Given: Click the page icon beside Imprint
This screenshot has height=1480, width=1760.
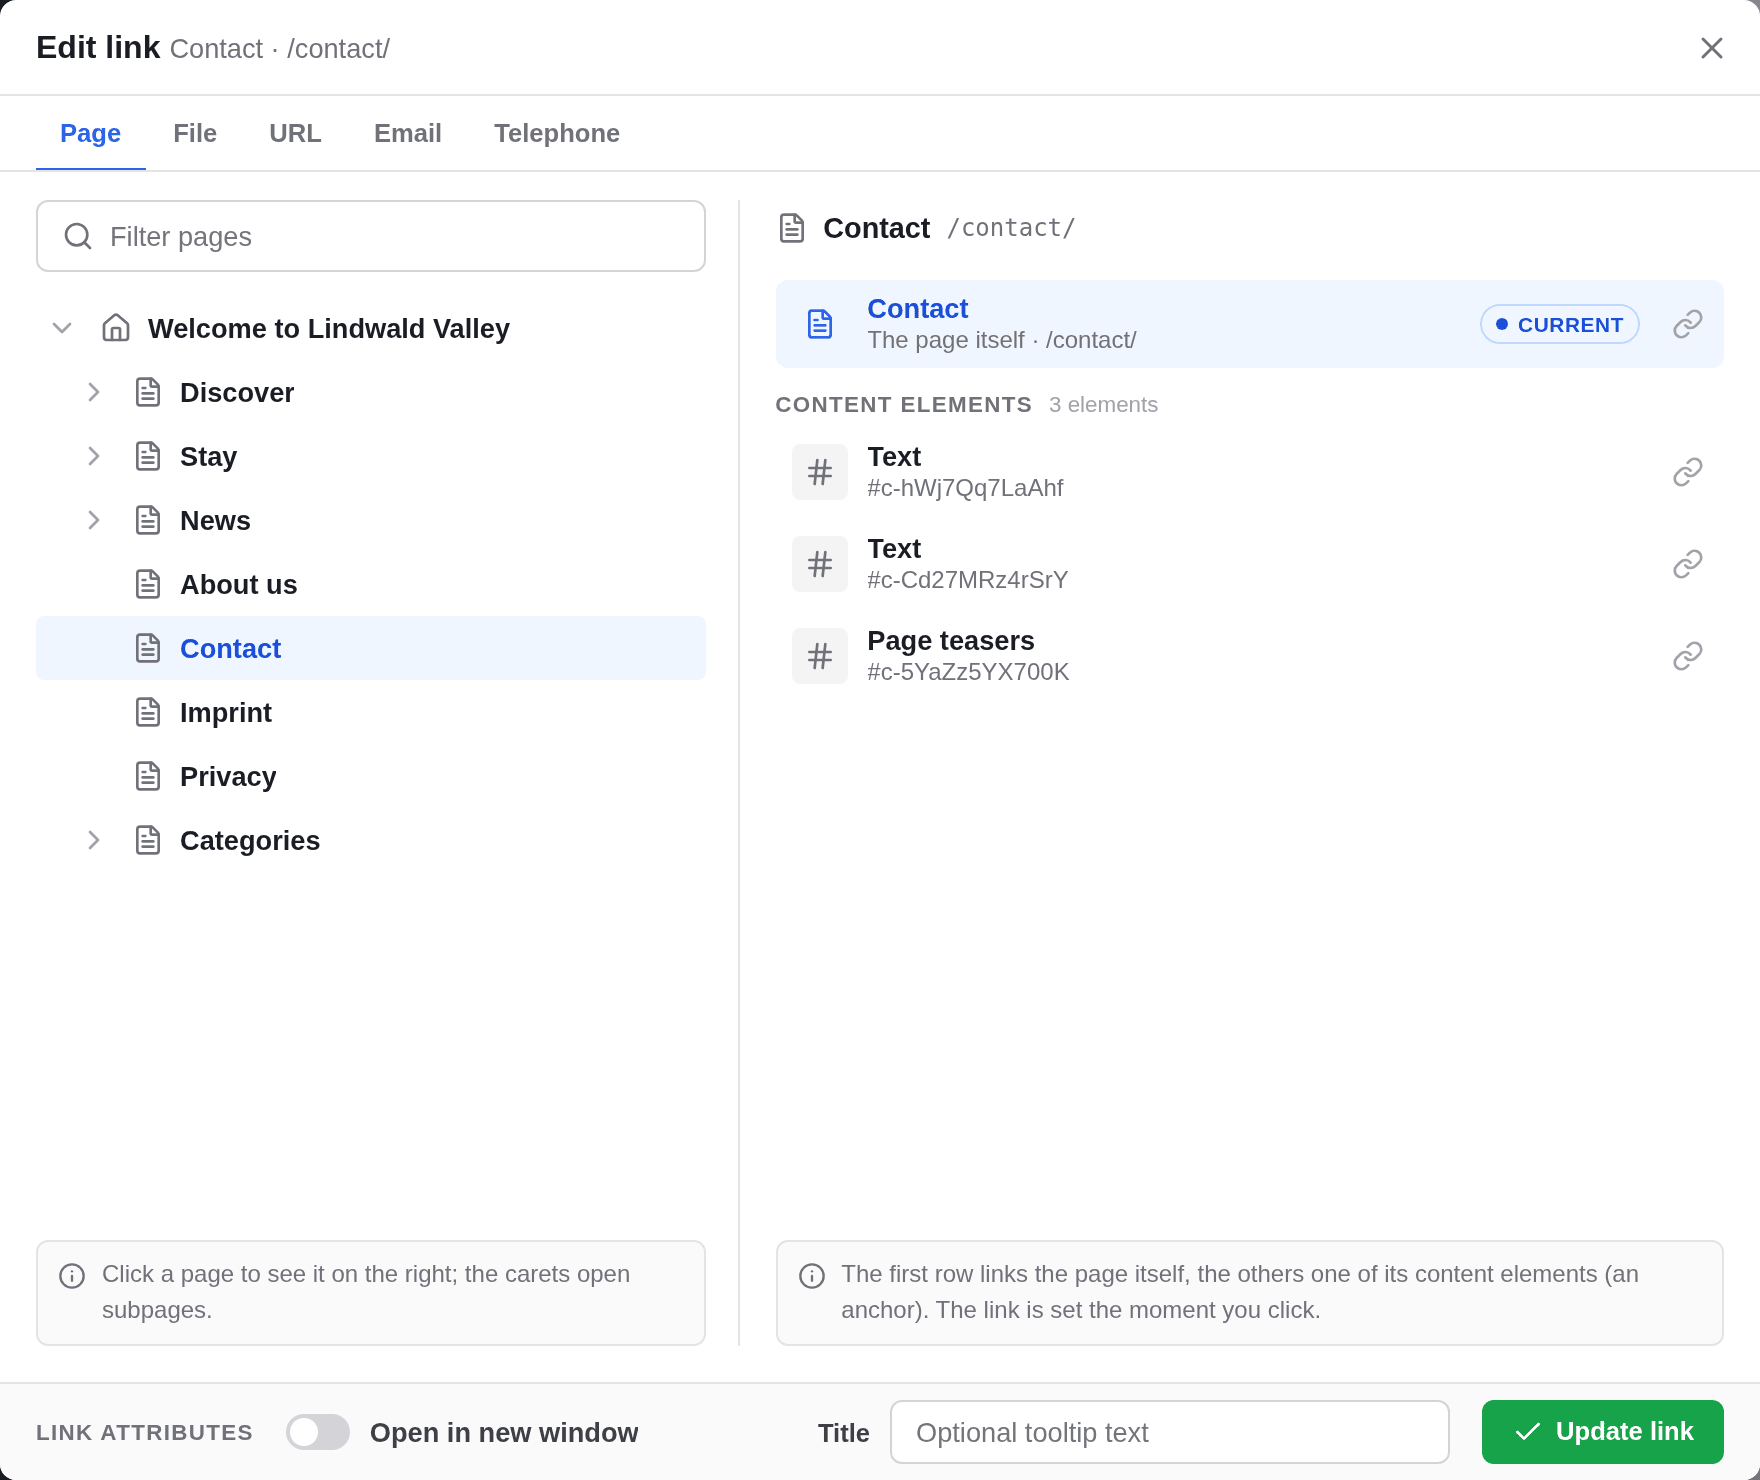Looking at the screenshot, I should point(148,712).
